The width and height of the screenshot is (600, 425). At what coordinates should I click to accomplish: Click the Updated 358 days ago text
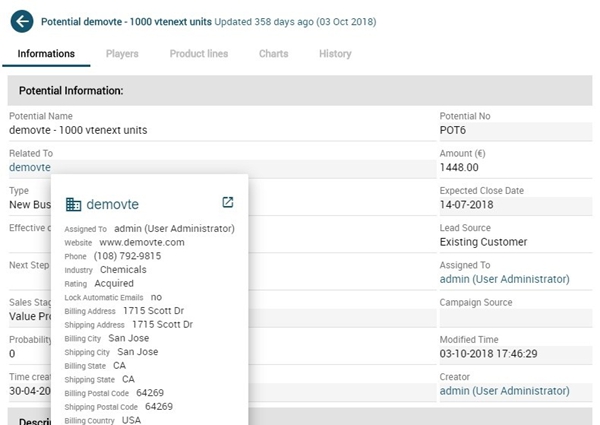[295, 22]
